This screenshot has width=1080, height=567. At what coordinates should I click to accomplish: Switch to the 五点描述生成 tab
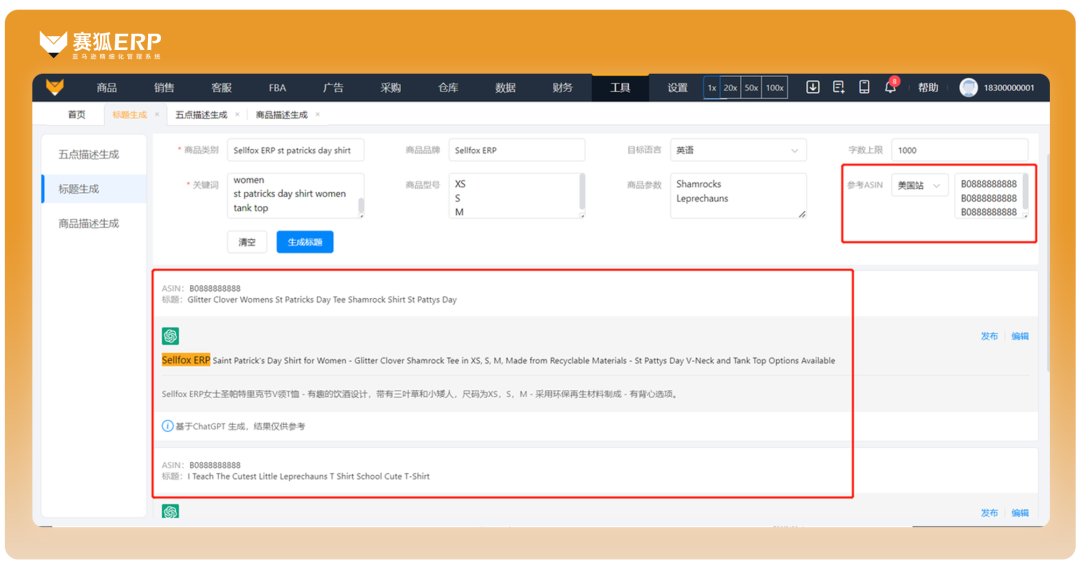tap(201, 115)
